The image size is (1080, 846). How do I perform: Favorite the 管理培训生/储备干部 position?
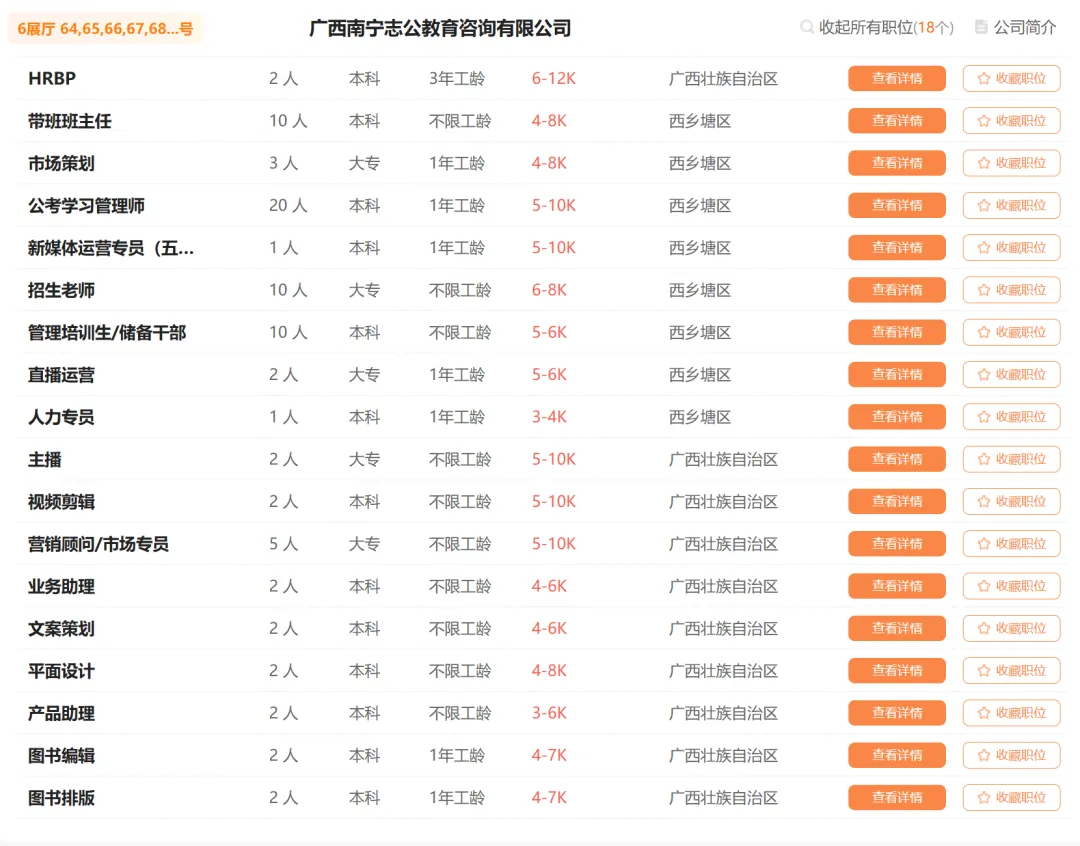coord(1011,332)
